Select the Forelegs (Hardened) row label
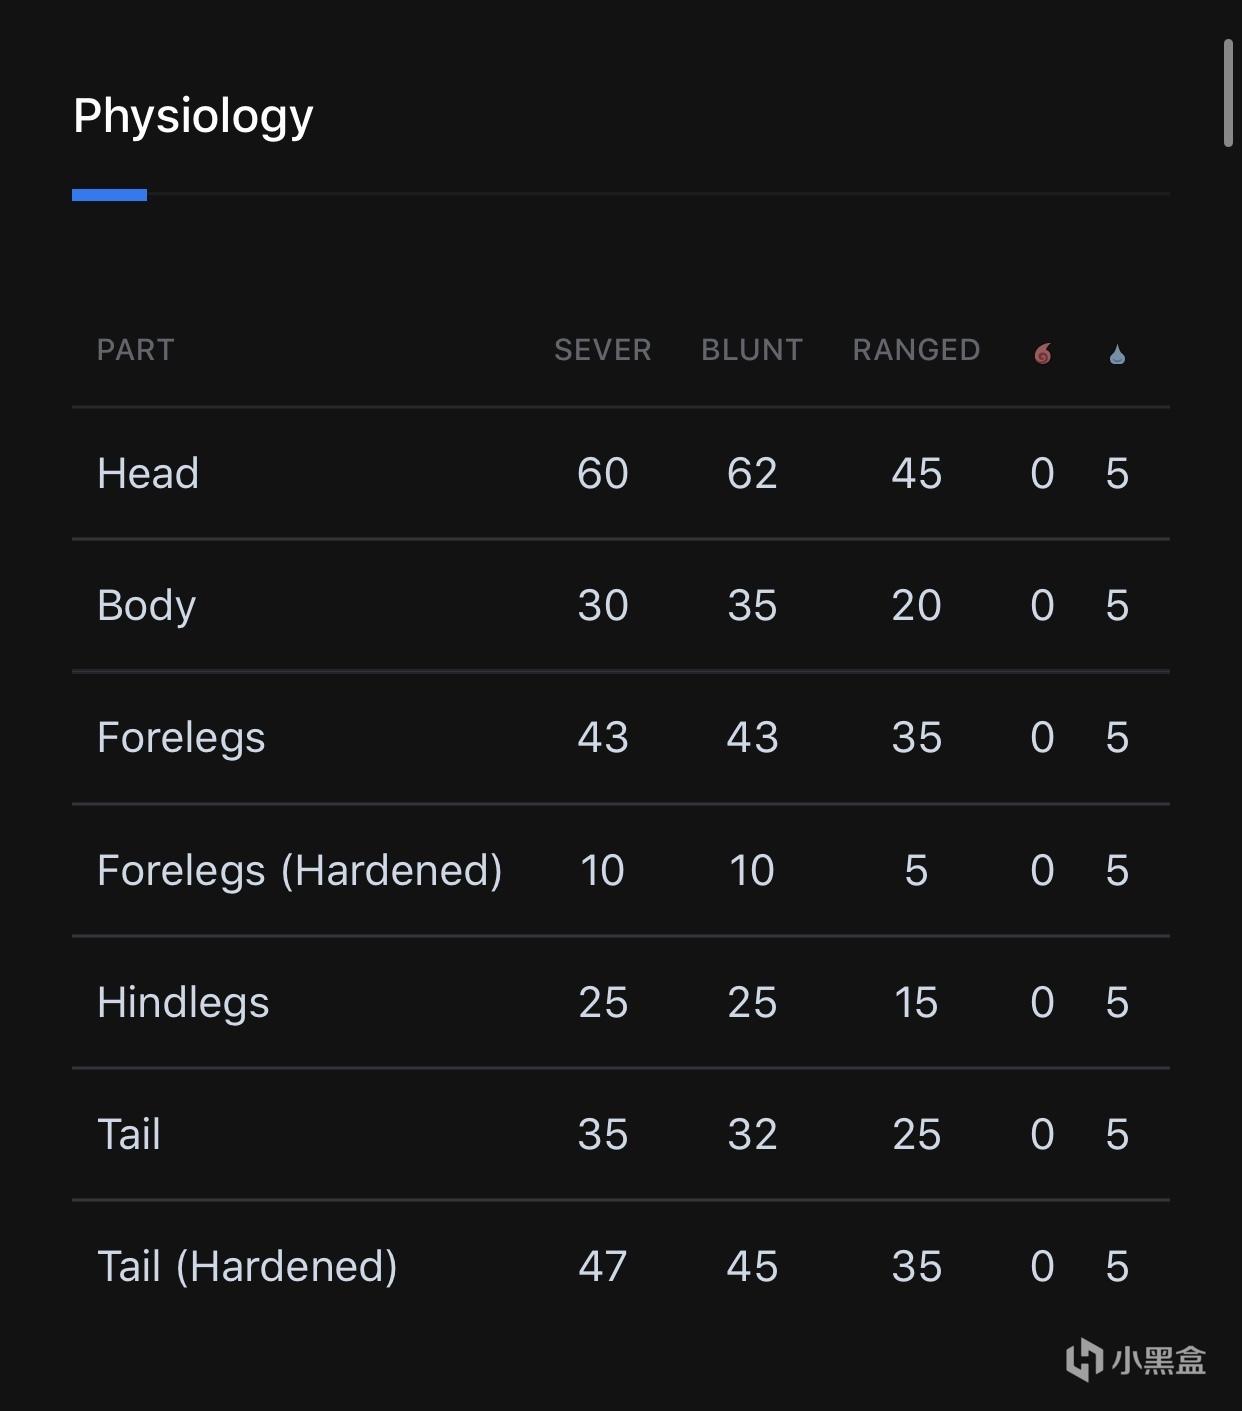1242x1411 pixels. pos(300,870)
